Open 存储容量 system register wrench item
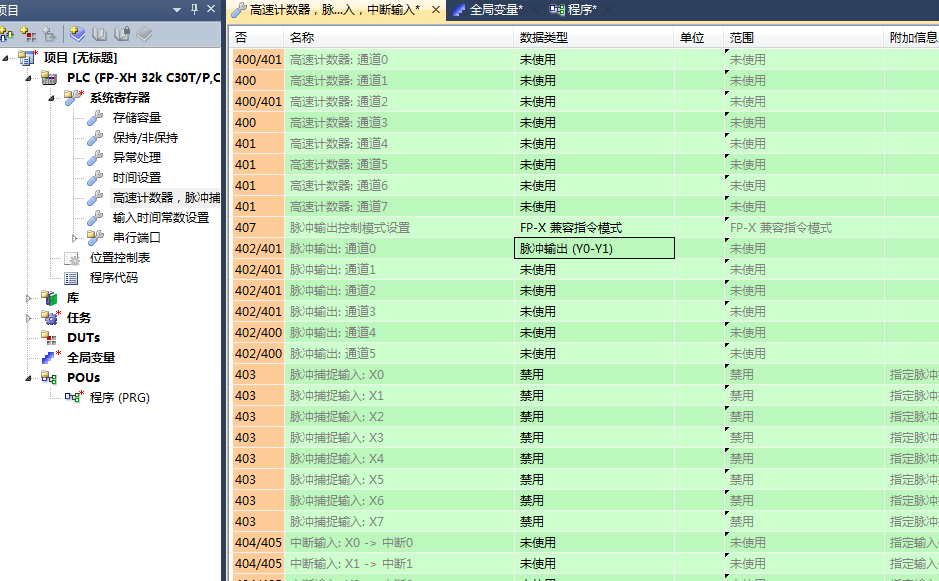This screenshot has height=581, width=939. [137, 118]
